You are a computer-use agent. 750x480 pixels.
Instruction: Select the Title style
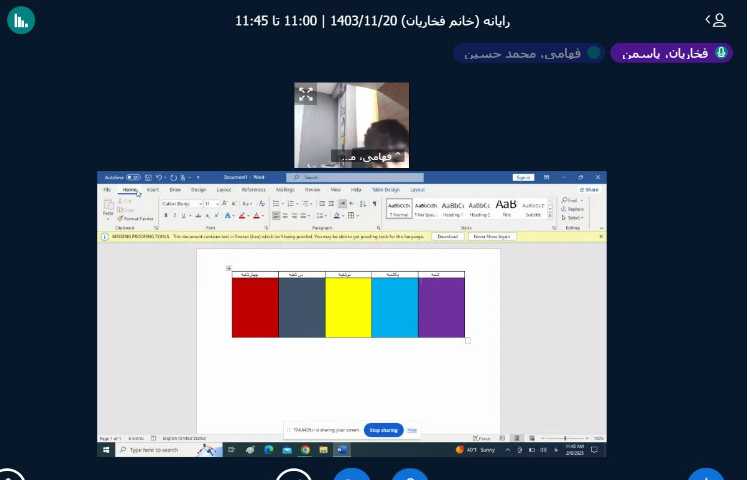[x=506, y=208]
